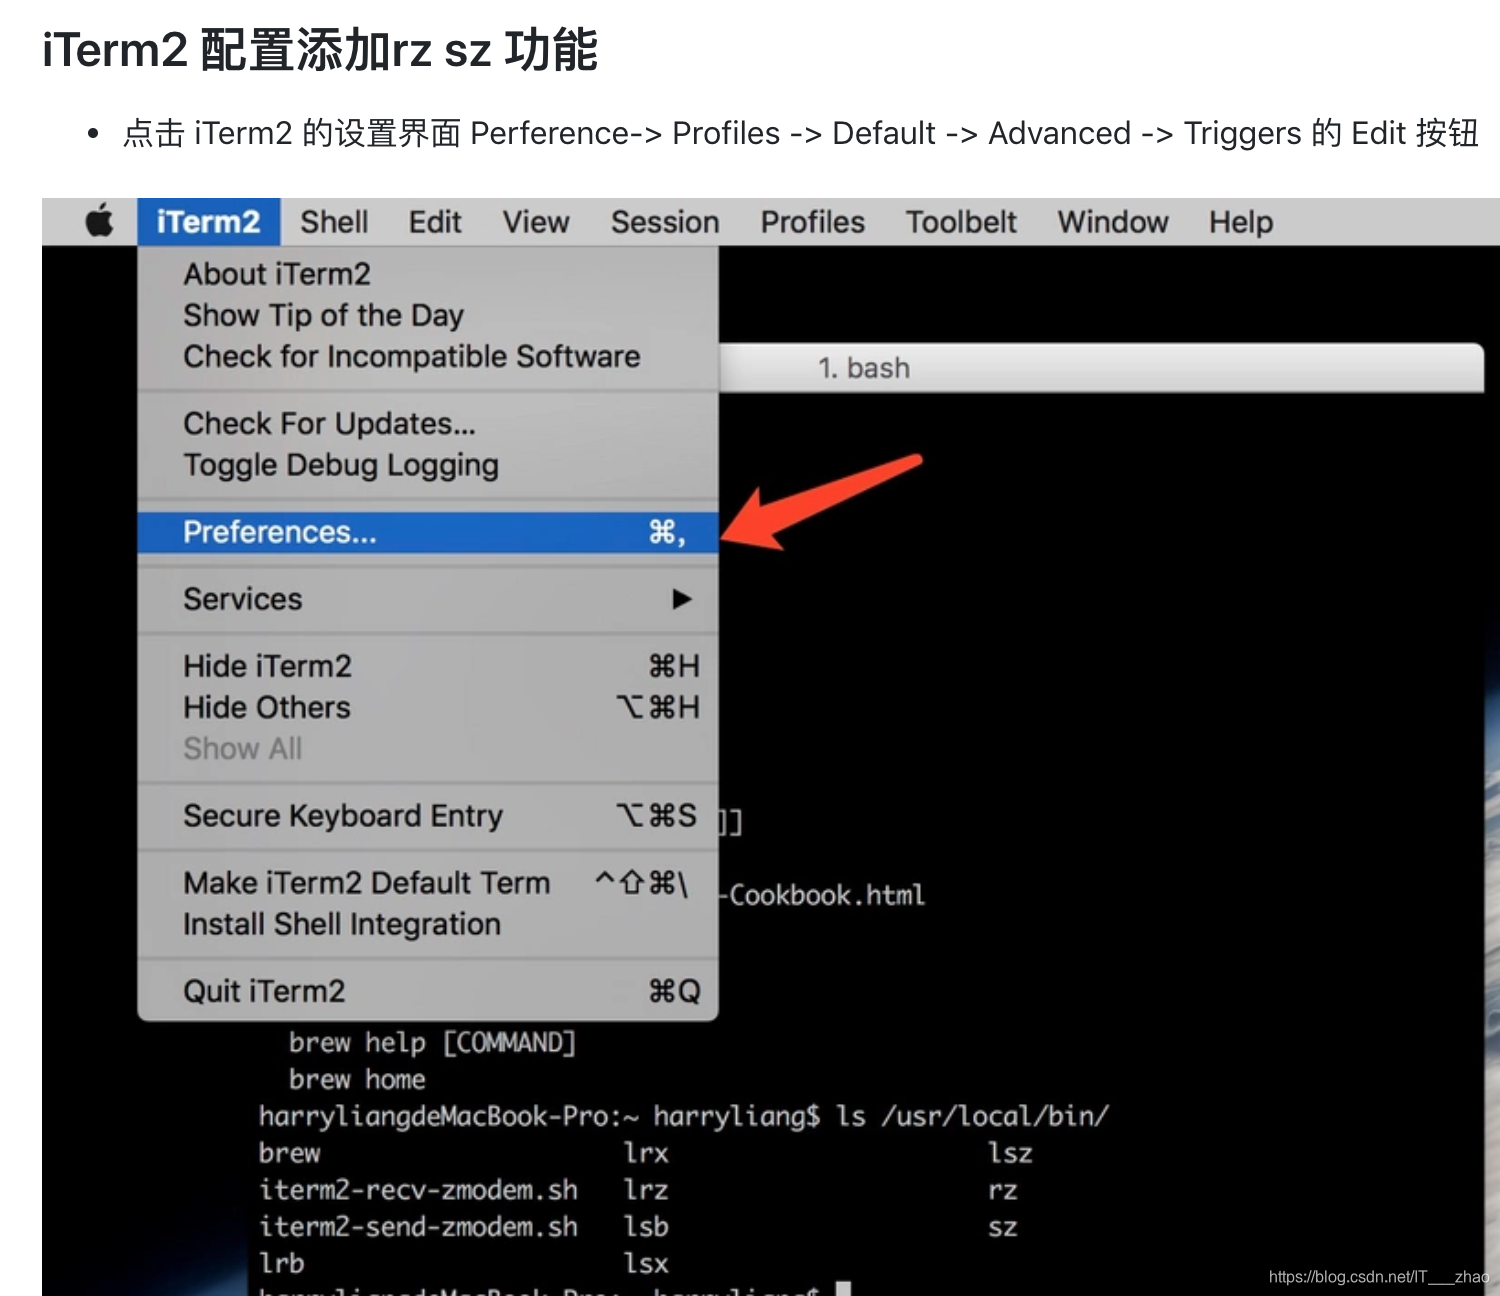Click 'sz' in the listing
This screenshot has height=1296, width=1500.
click(1003, 1228)
